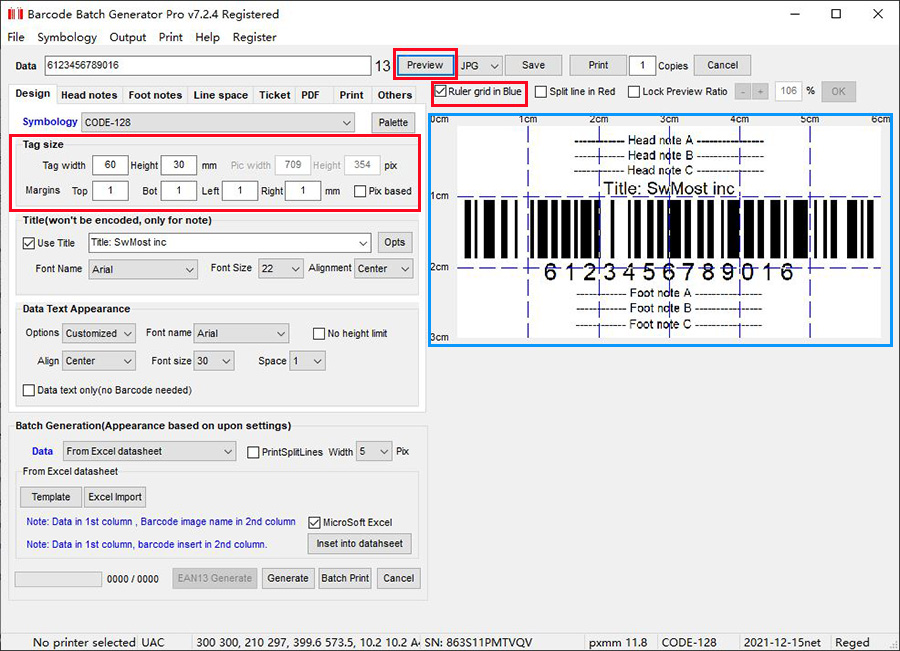Open the JPG output format dropdown
The width and height of the screenshot is (900, 651).
[480, 65]
